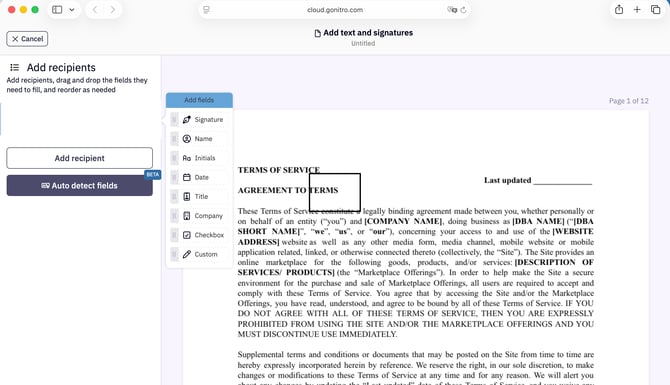Viewport: 670px width, 385px height.
Task: Select the Title field badge icon
Action: pos(187,197)
